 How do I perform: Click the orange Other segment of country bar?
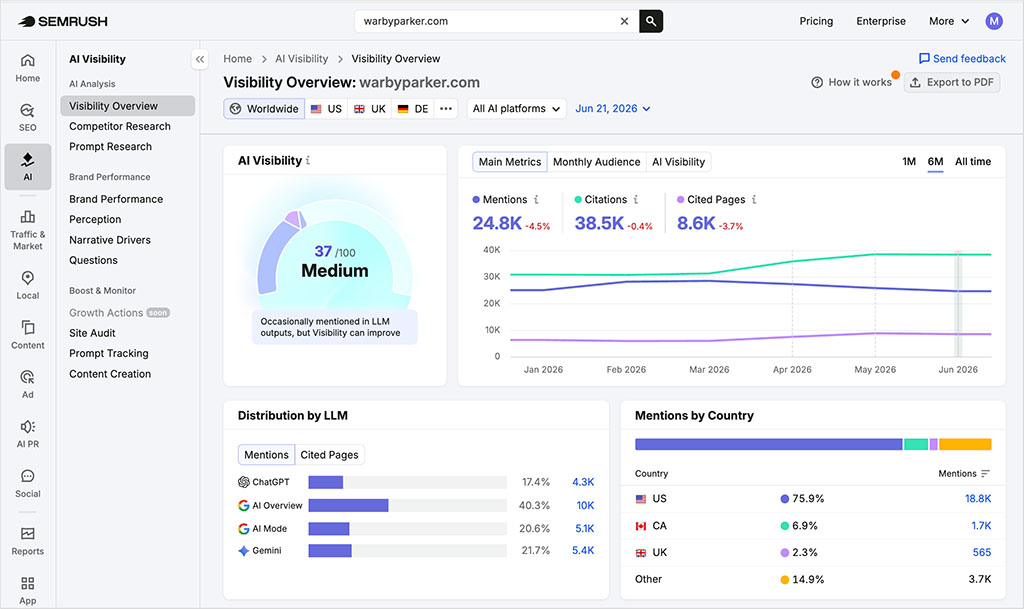(x=965, y=445)
